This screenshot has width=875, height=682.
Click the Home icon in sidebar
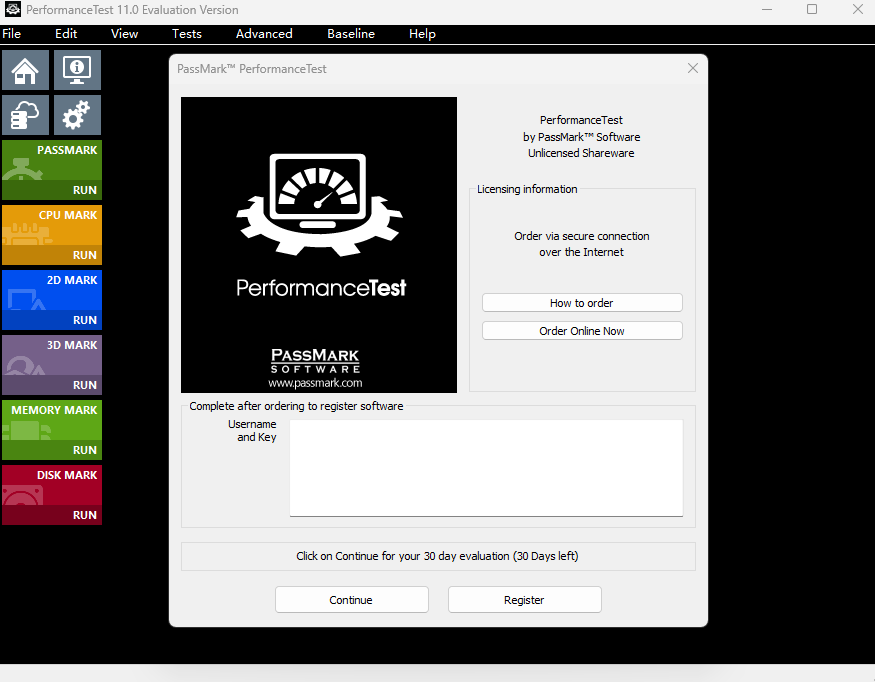(x=25, y=71)
